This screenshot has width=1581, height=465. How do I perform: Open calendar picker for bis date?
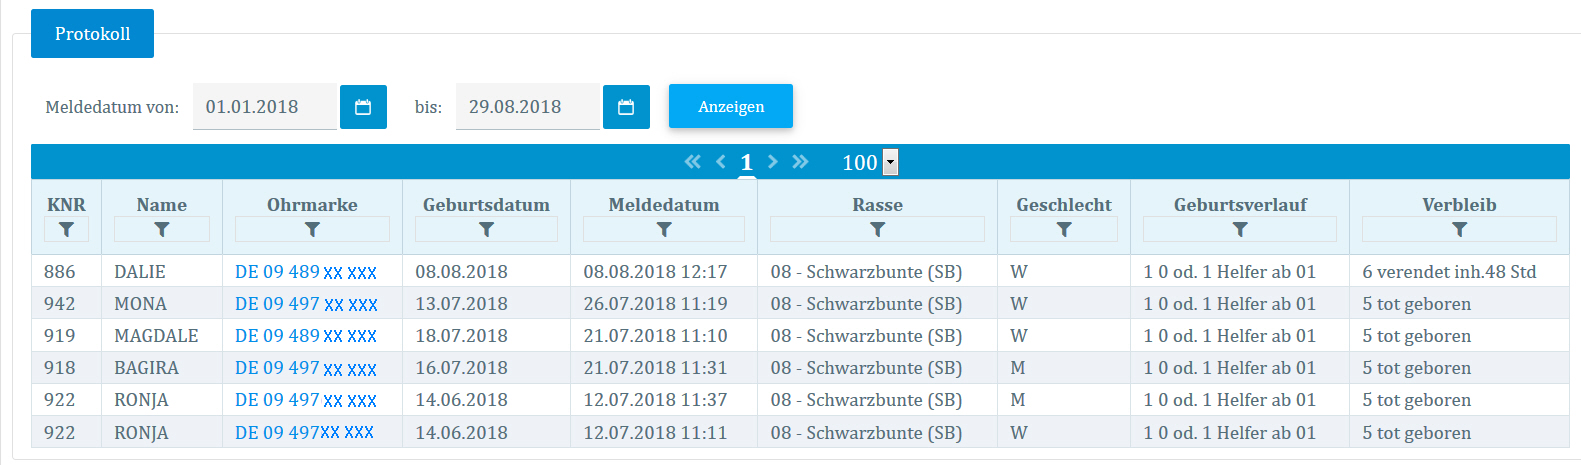coord(626,107)
